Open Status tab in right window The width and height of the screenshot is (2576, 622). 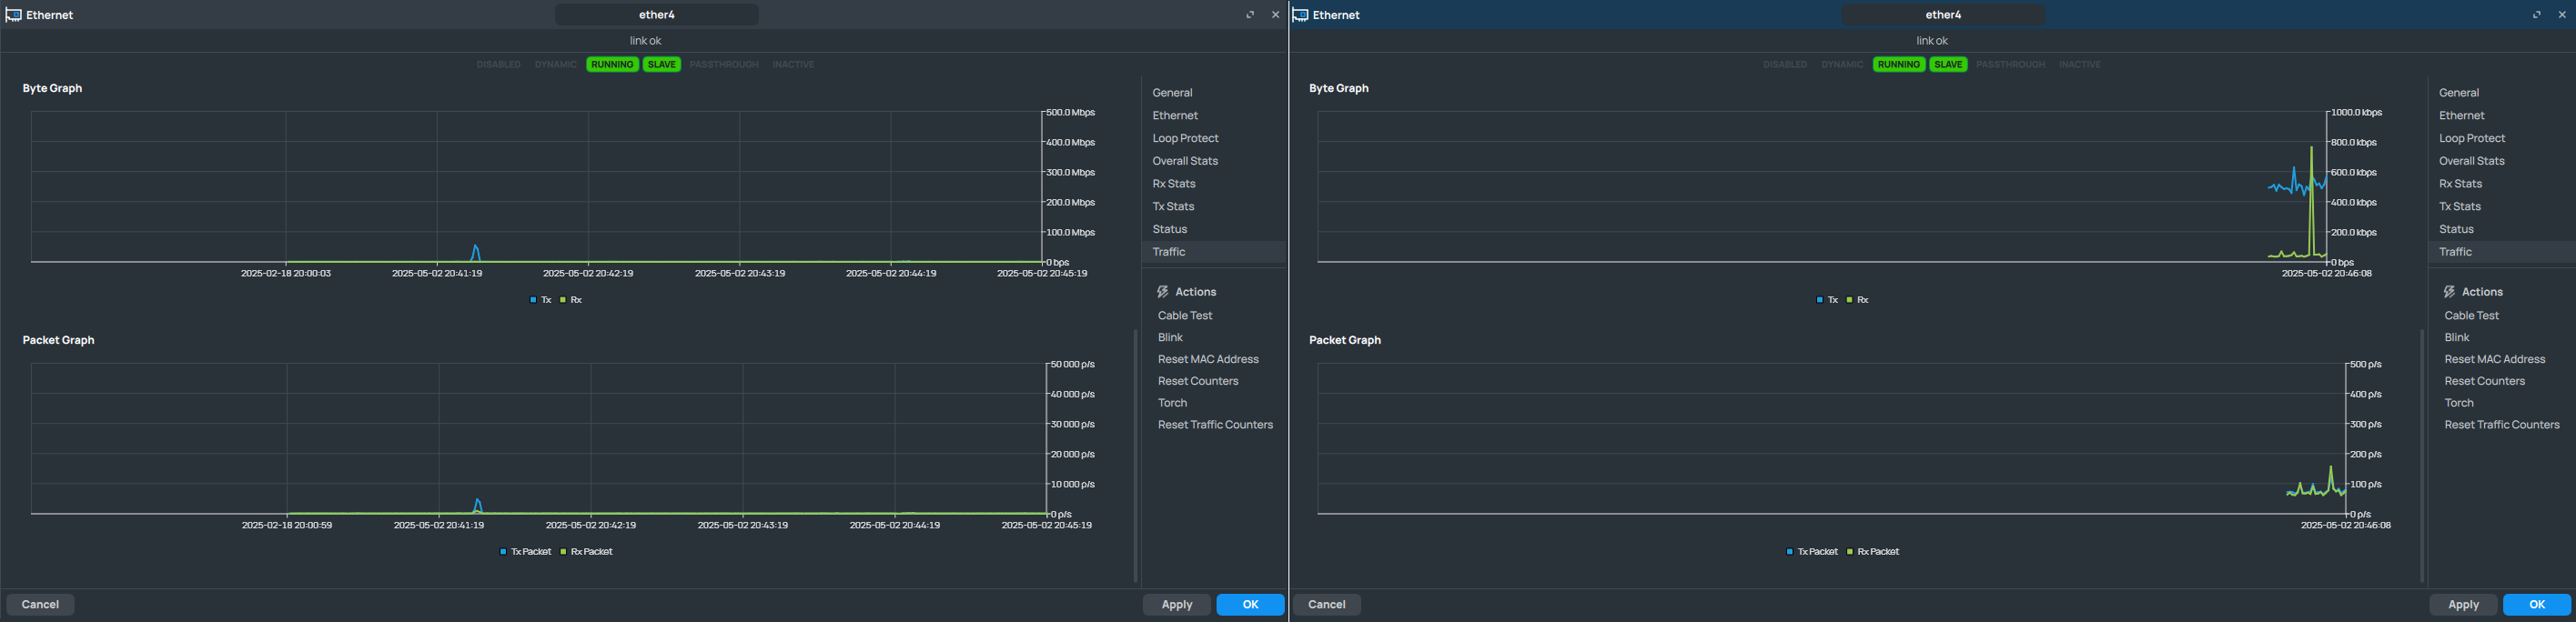[2500, 230]
